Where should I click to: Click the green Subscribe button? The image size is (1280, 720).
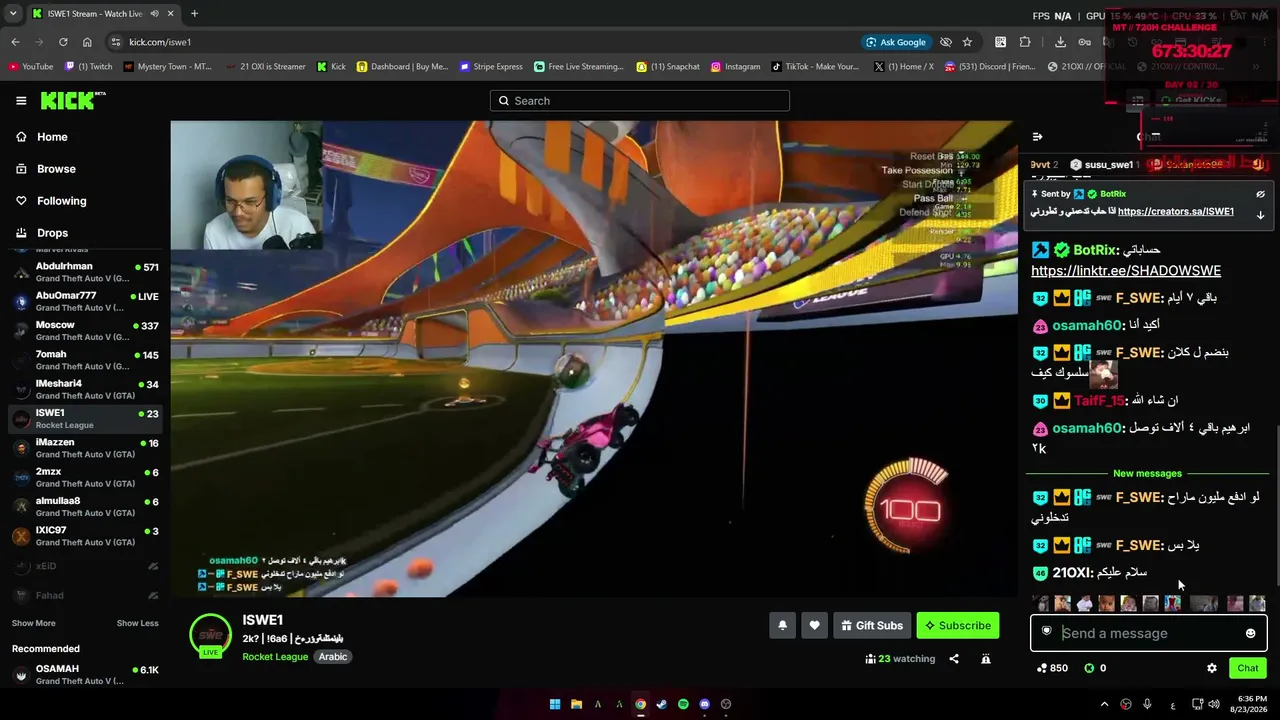click(x=958, y=625)
